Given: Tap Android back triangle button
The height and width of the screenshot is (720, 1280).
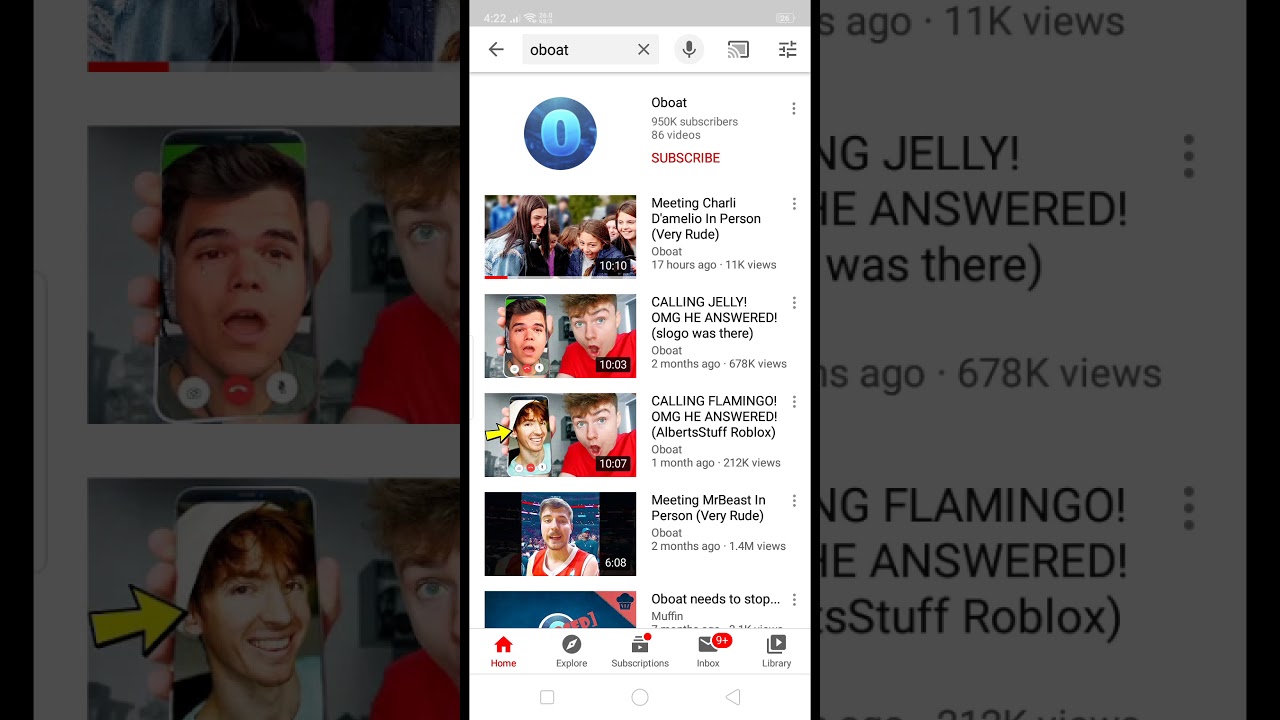Looking at the screenshot, I should (733, 697).
